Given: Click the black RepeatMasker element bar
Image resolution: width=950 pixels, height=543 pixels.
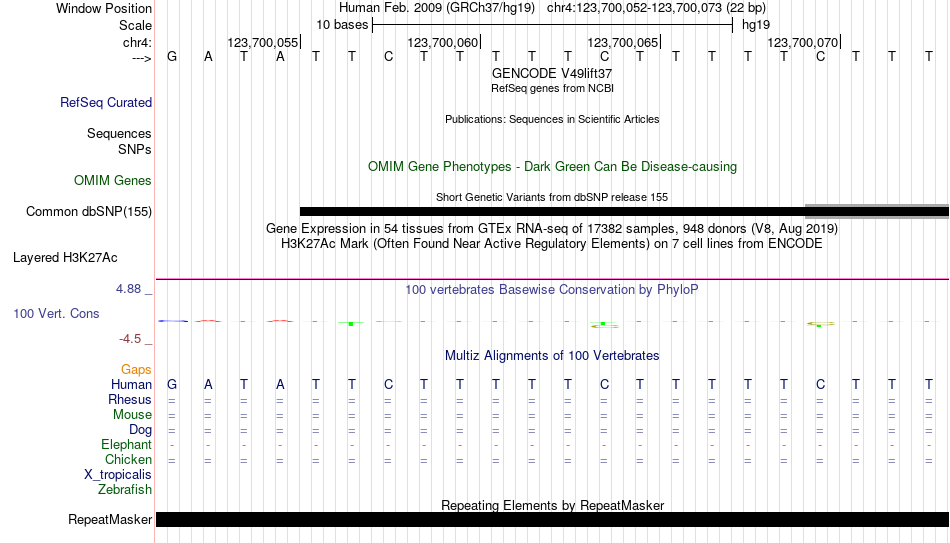Looking at the screenshot, I should [553, 519].
